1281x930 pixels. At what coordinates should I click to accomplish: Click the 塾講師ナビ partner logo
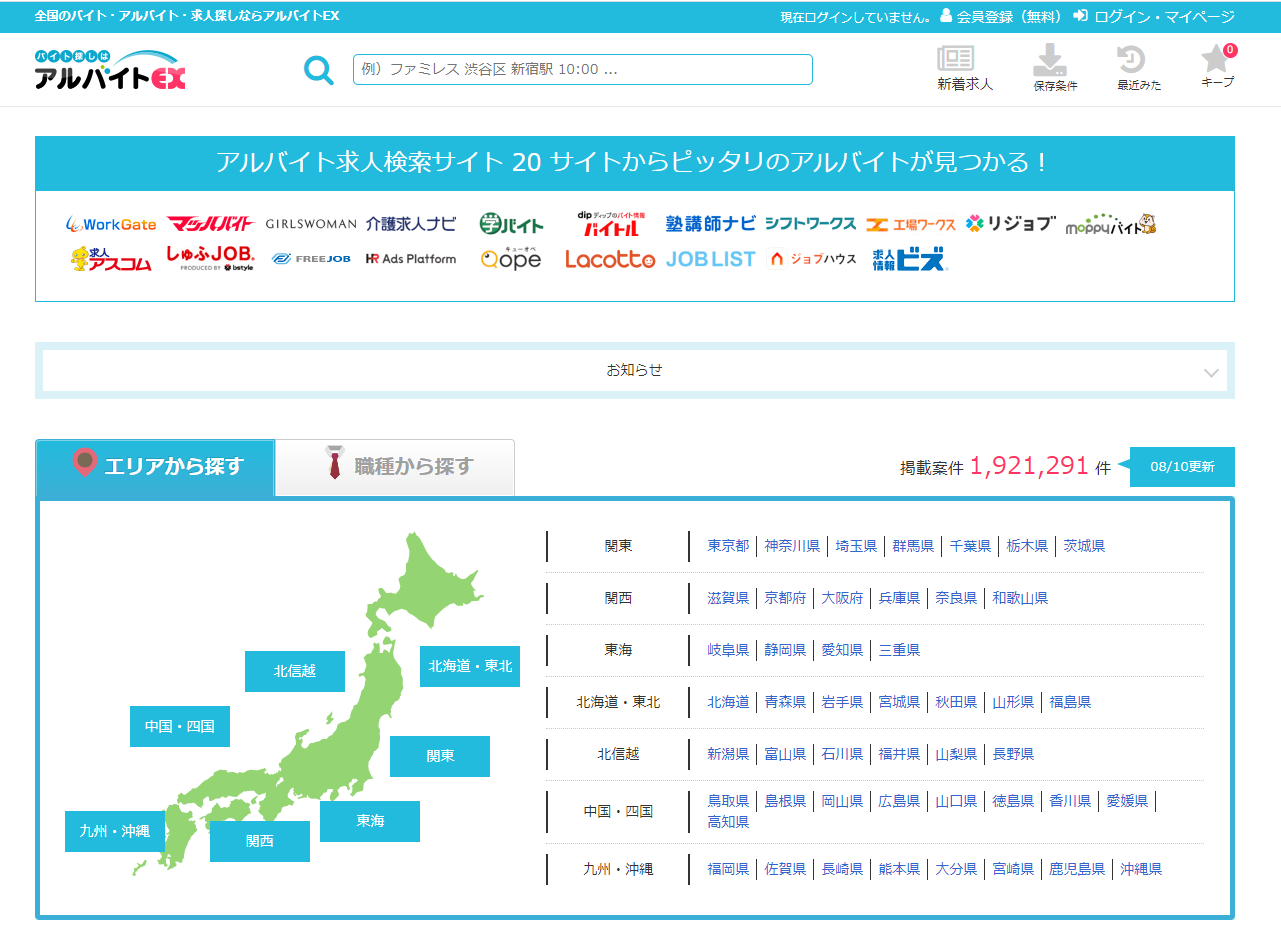711,224
